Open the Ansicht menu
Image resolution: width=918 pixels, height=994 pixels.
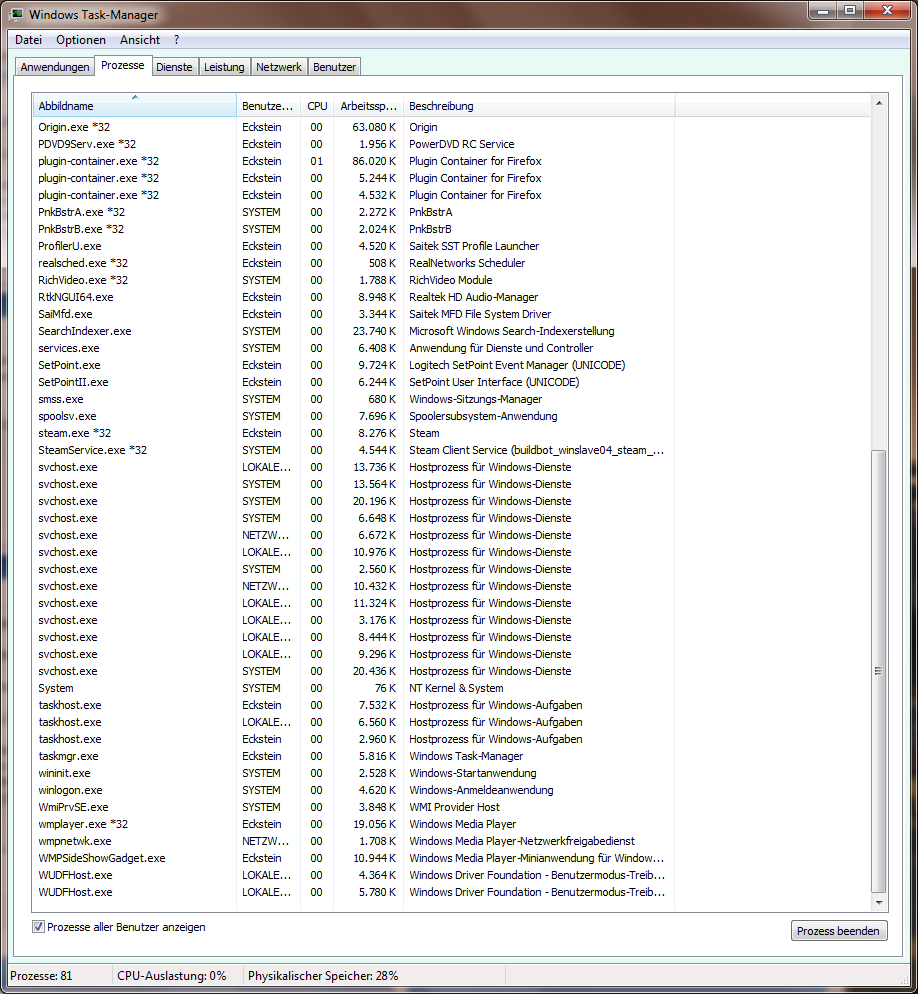pyautogui.click(x=140, y=39)
